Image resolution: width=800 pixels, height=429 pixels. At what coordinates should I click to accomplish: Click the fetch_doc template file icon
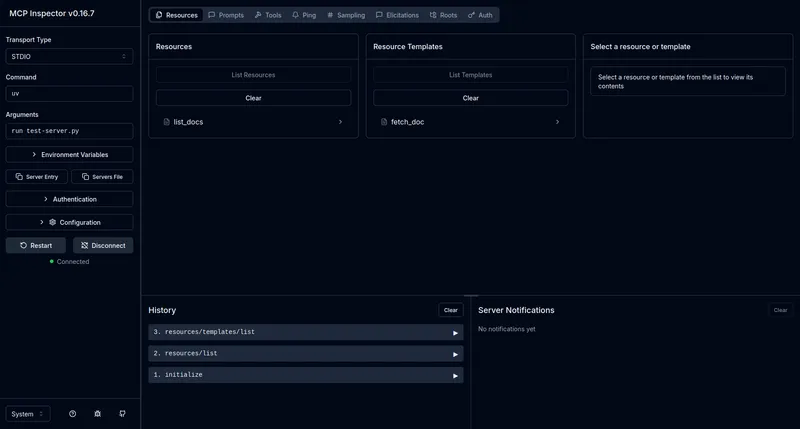(x=384, y=122)
